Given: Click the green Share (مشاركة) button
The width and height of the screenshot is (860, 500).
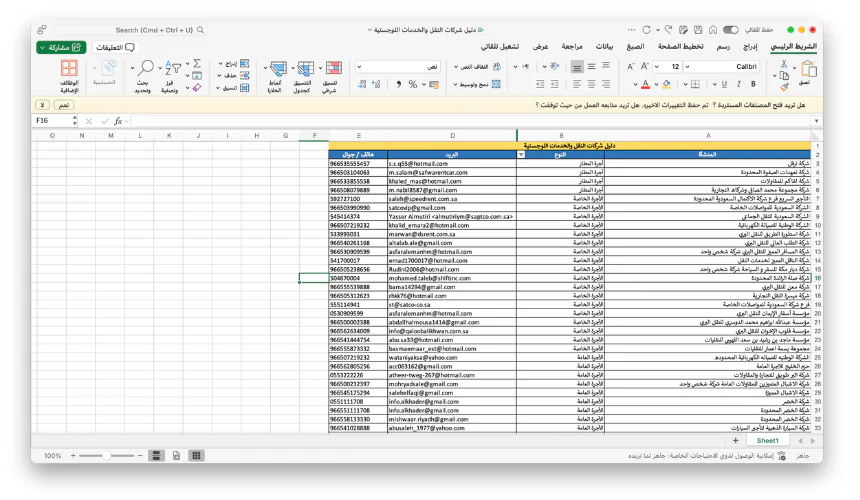Looking at the screenshot, I should 61,47.
